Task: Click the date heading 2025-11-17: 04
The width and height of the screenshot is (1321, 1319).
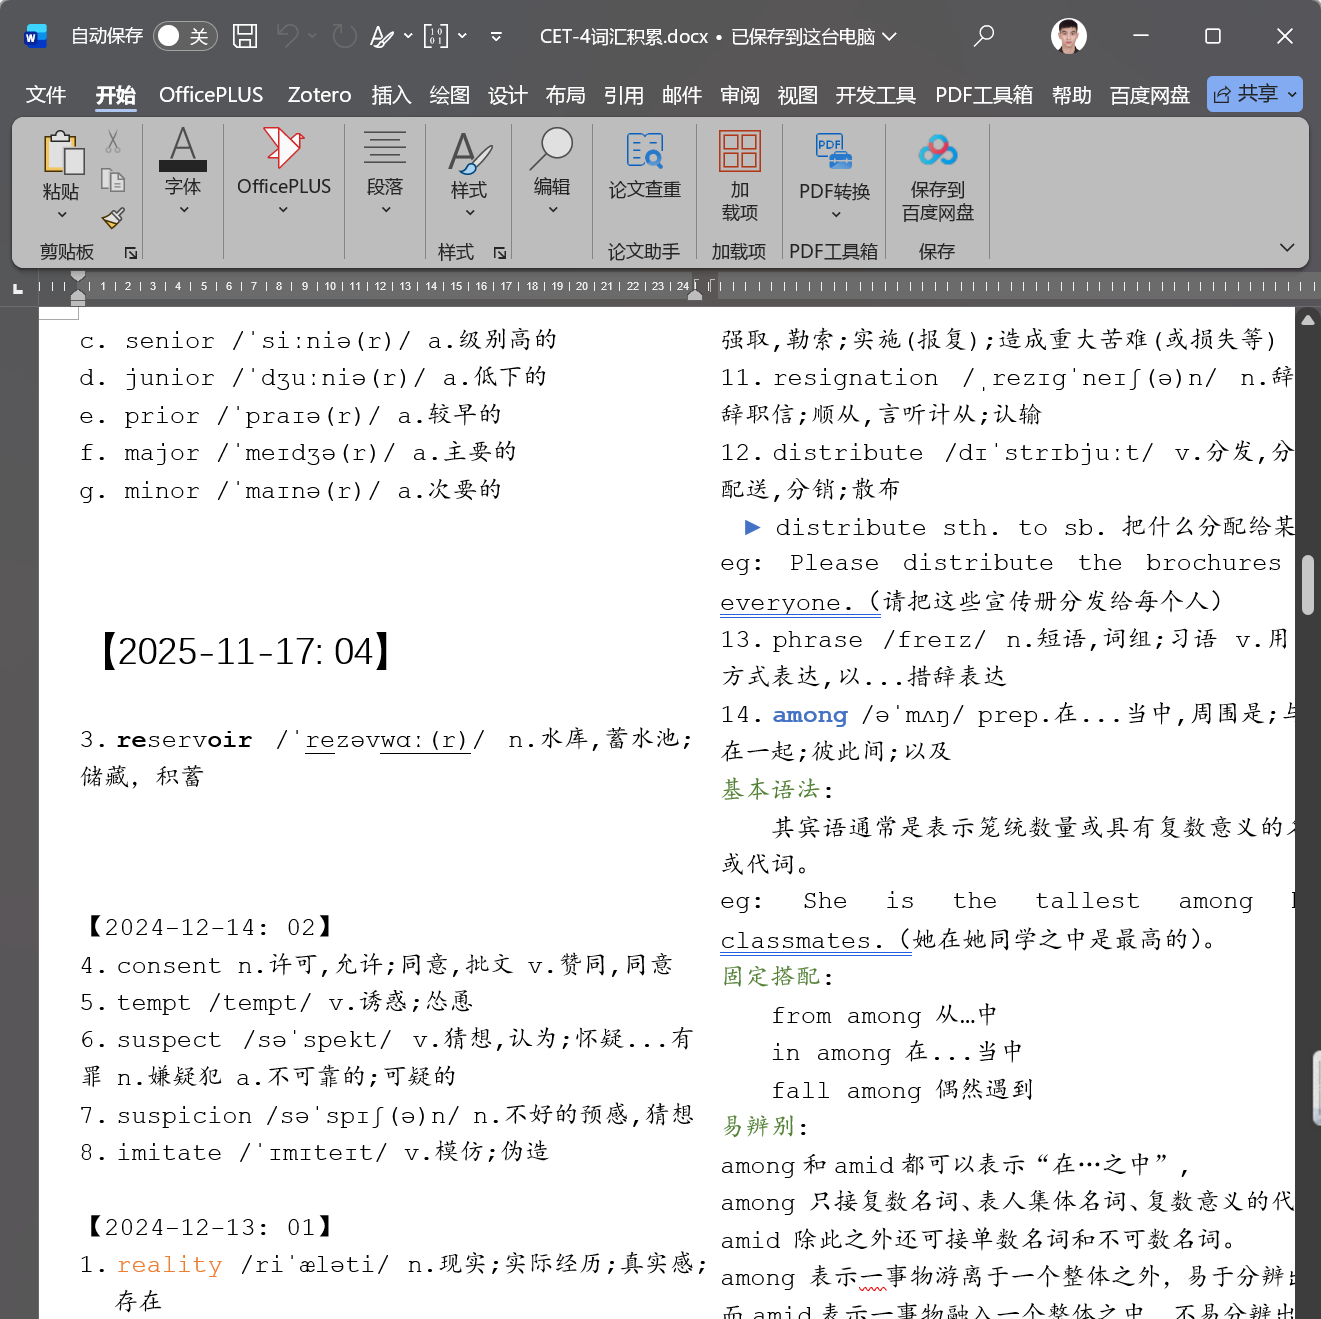Action: [246, 652]
